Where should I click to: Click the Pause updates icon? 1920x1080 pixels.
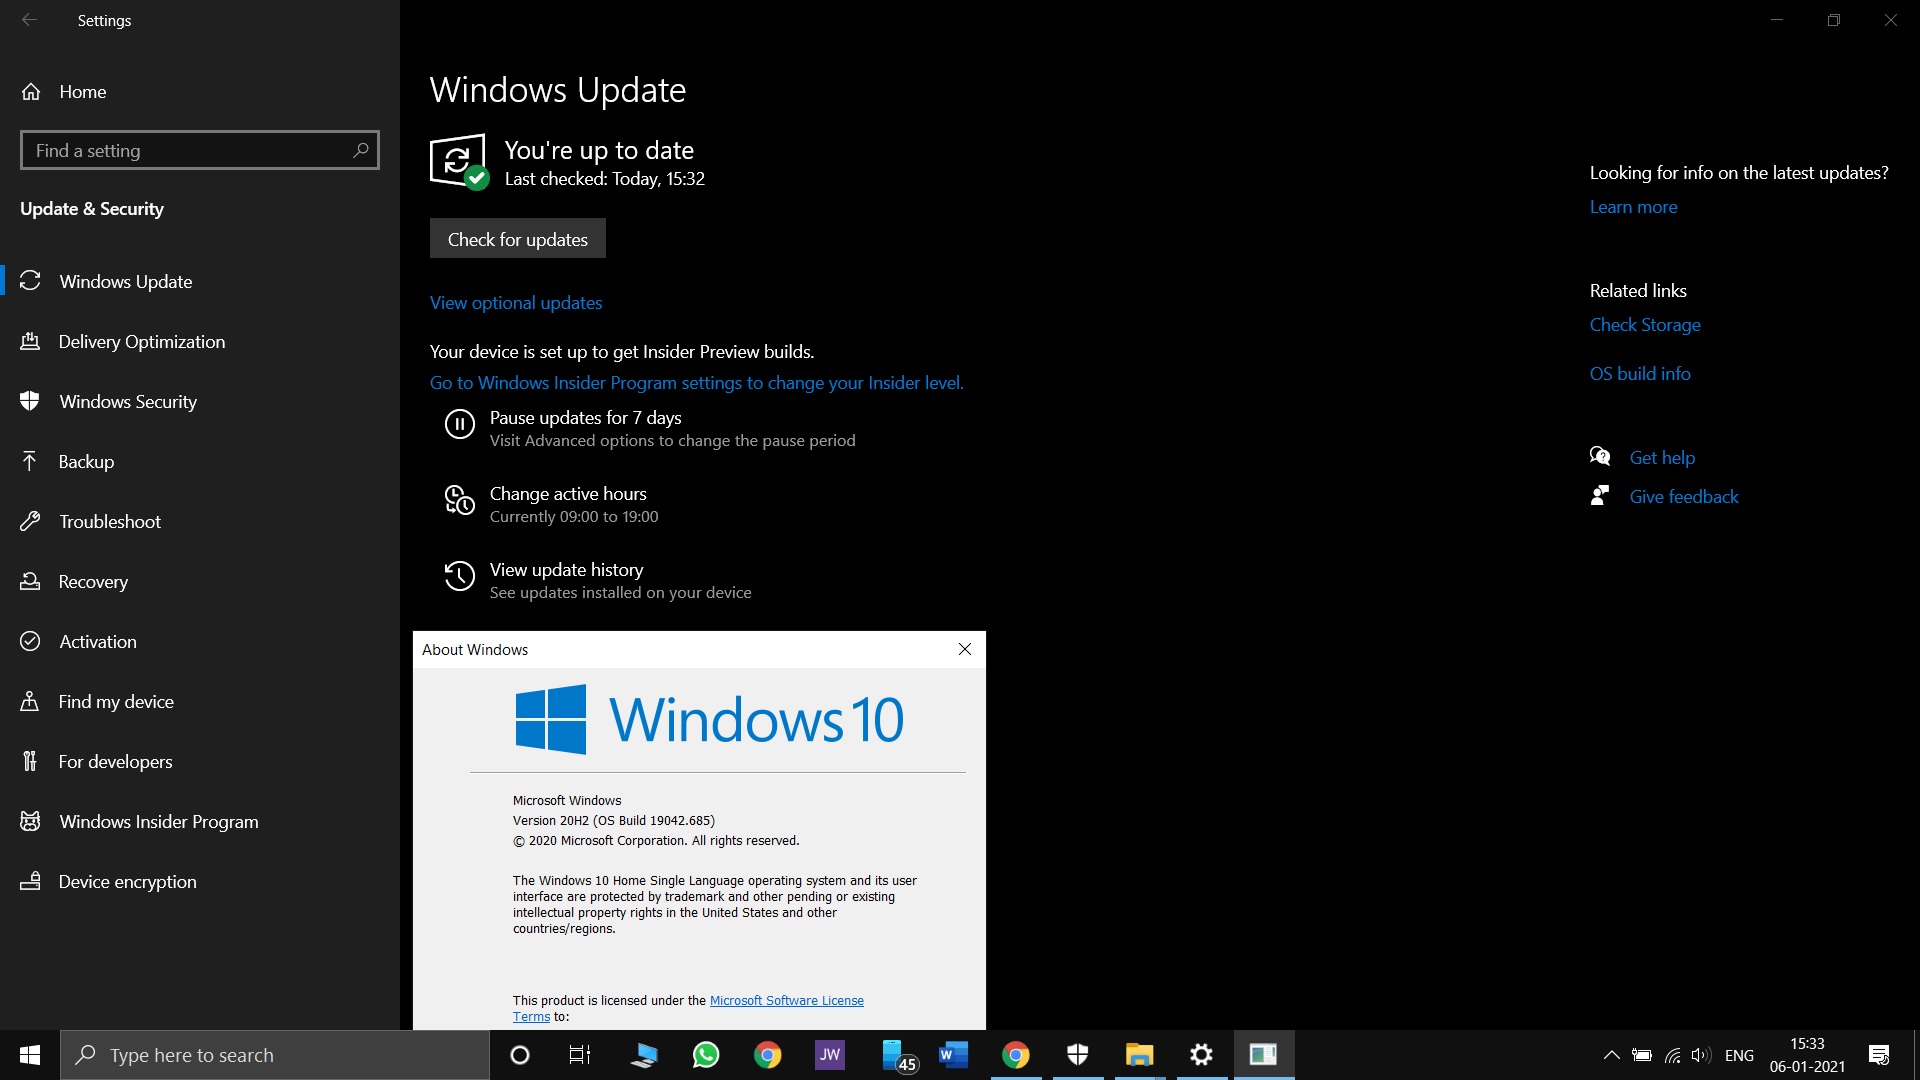tap(459, 424)
